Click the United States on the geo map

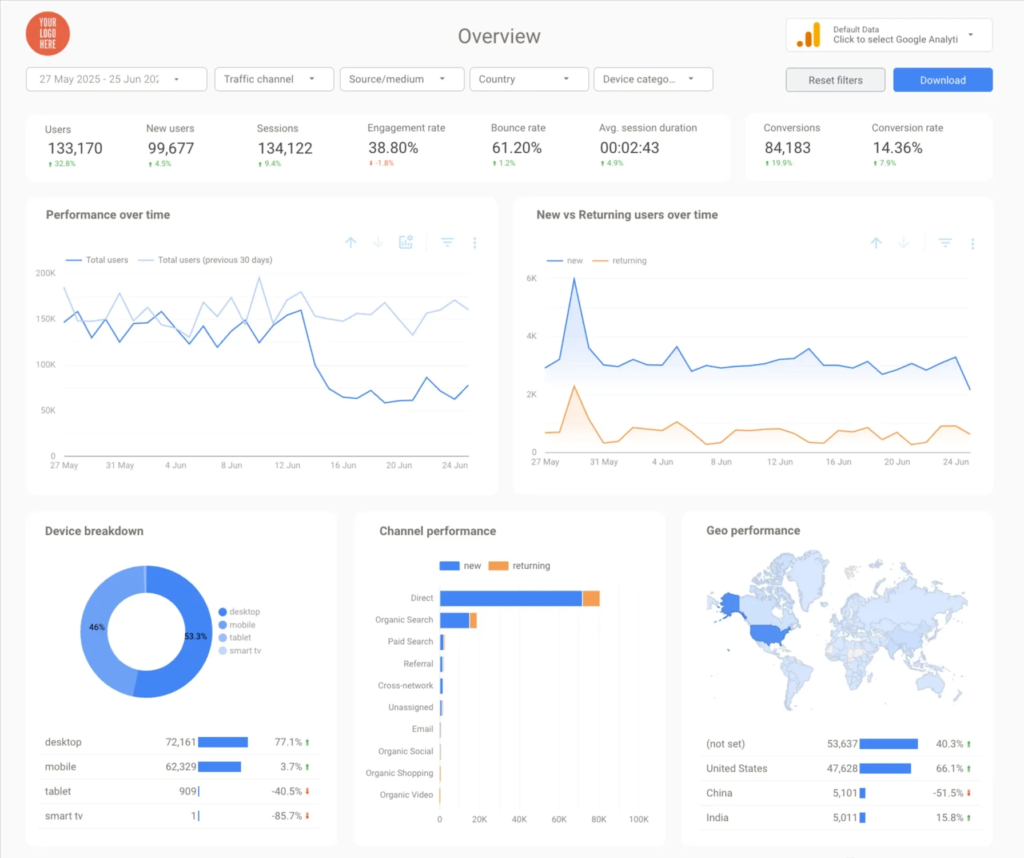[769, 633]
